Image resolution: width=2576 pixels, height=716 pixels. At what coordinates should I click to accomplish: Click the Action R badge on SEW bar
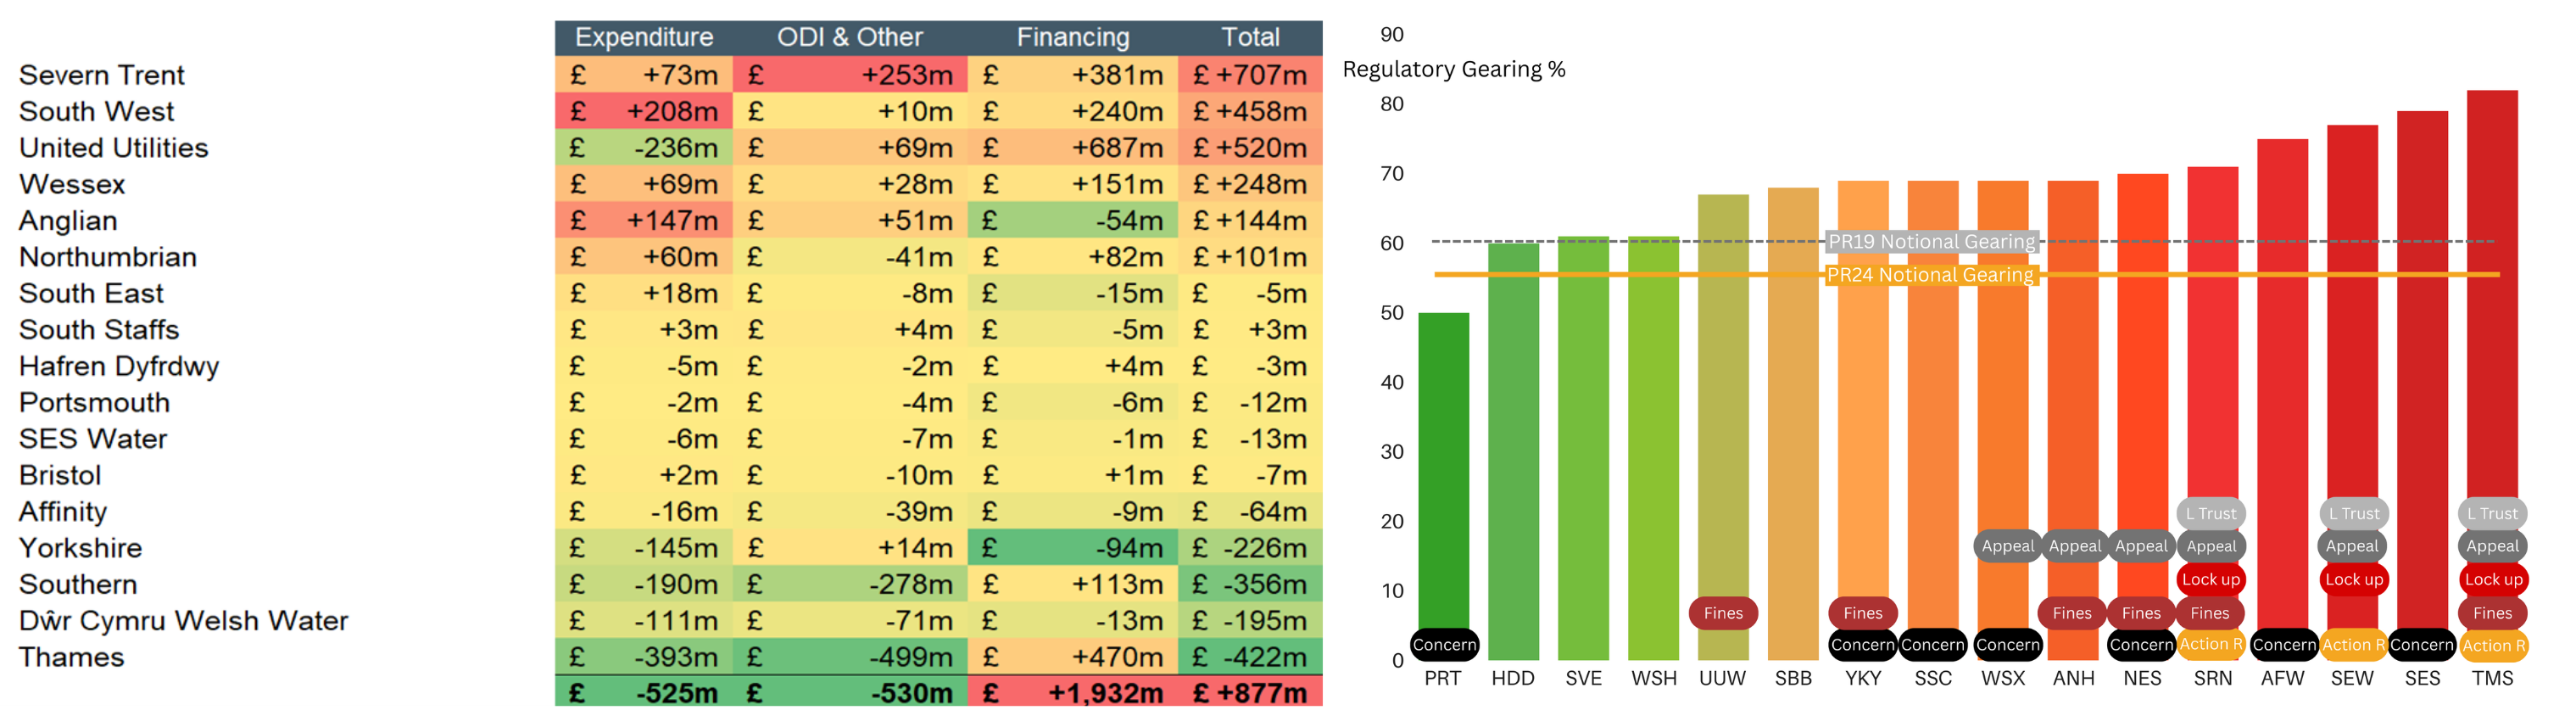[2353, 645]
